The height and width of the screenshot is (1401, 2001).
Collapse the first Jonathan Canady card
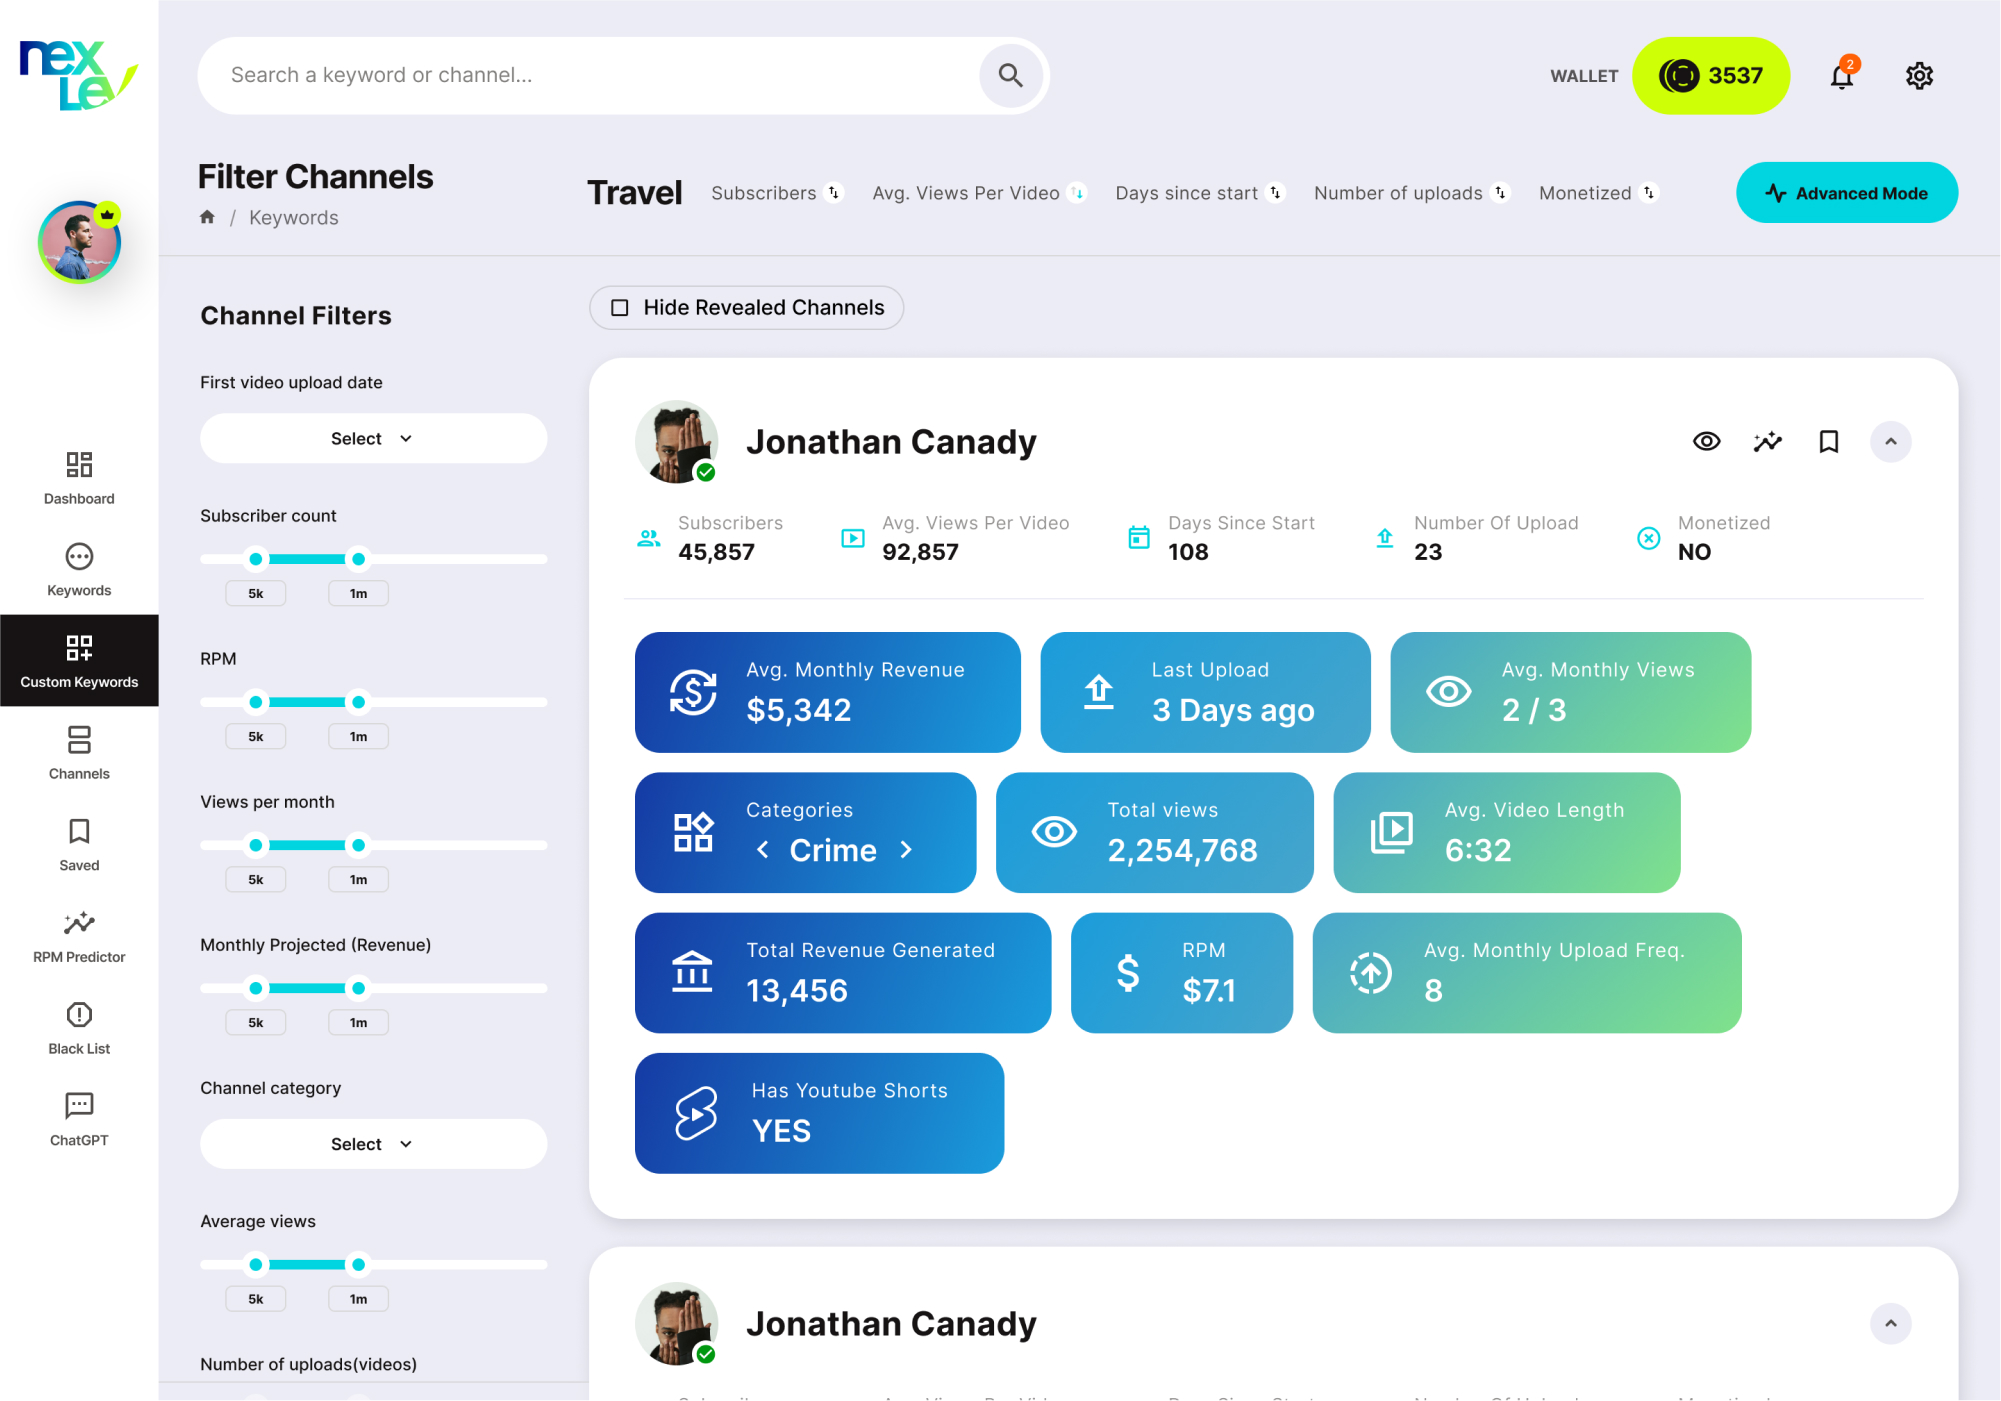(x=1890, y=441)
